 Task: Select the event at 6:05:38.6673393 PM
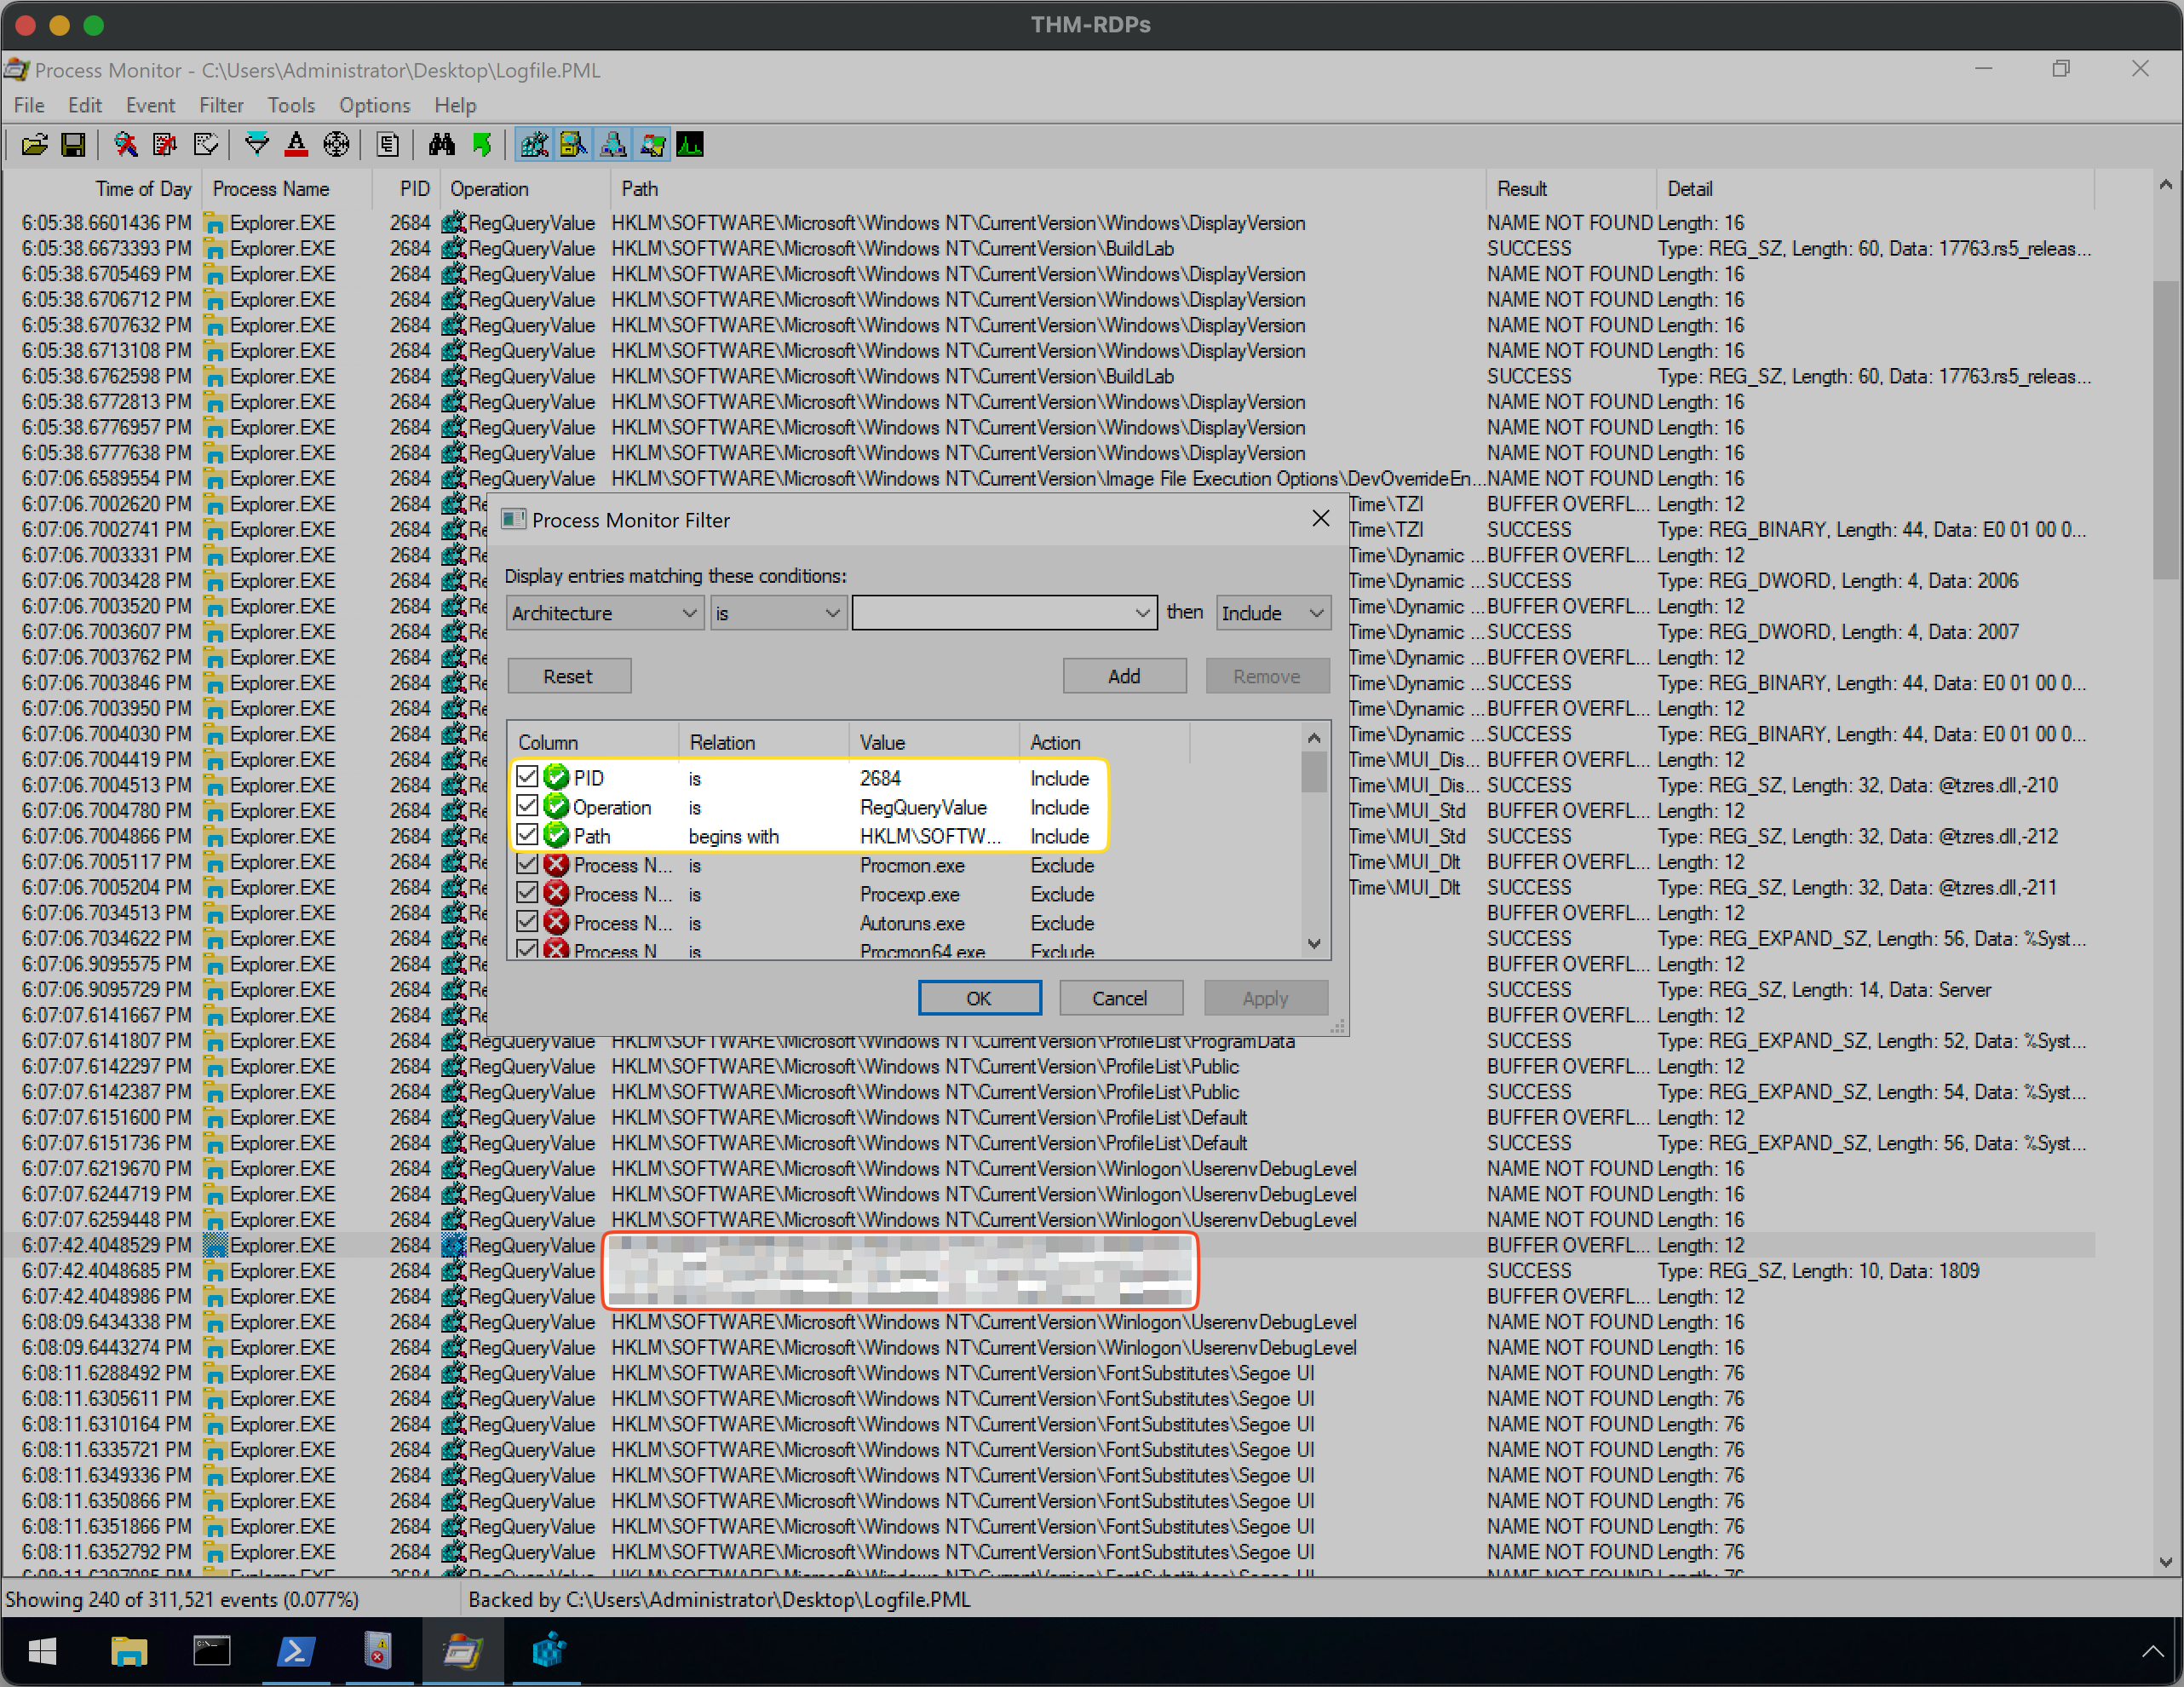1048,248
